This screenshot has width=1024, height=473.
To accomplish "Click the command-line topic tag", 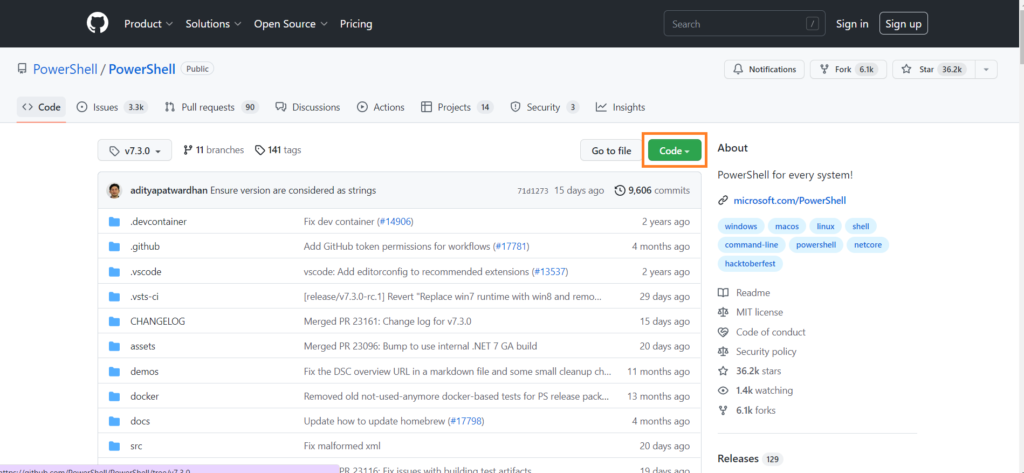I will pyautogui.click(x=751, y=245).
